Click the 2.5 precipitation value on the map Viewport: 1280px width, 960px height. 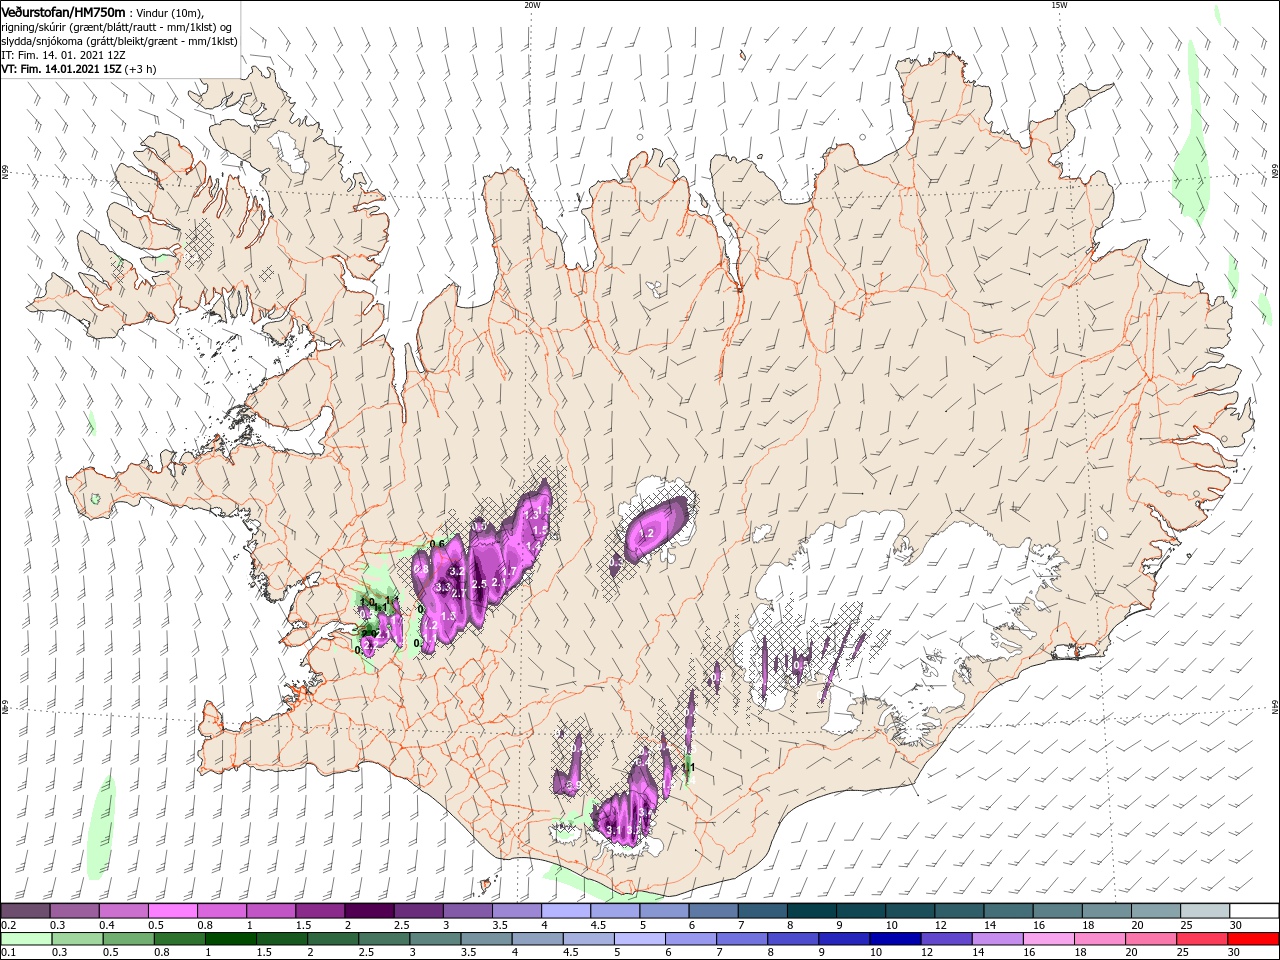[478, 584]
